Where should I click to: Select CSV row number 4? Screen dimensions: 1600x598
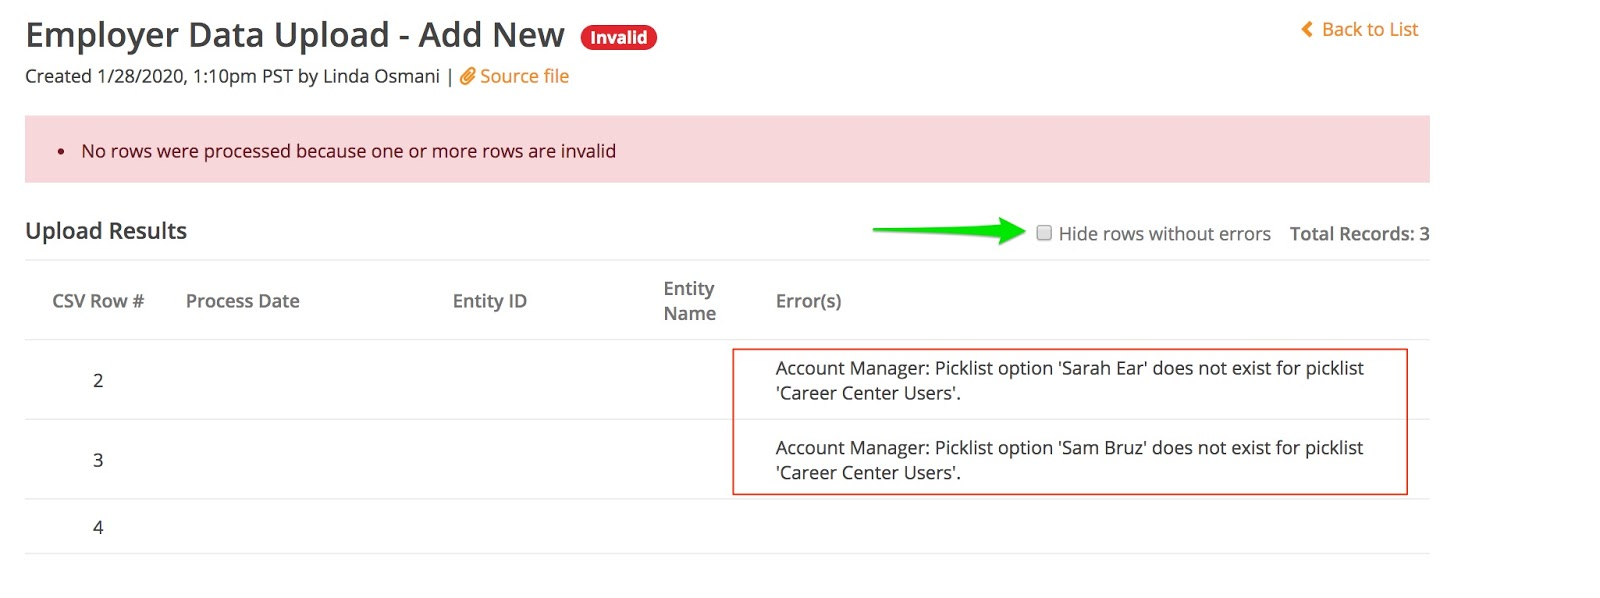[x=98, y=528]
